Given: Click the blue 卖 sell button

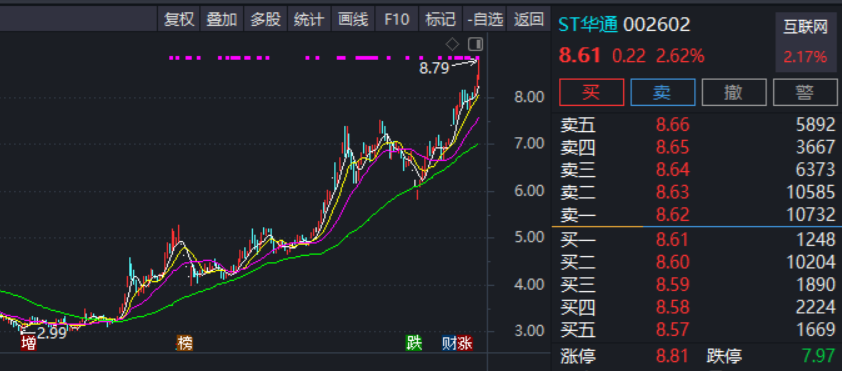Looking at the screenshot, I should [x=663, y=92].
